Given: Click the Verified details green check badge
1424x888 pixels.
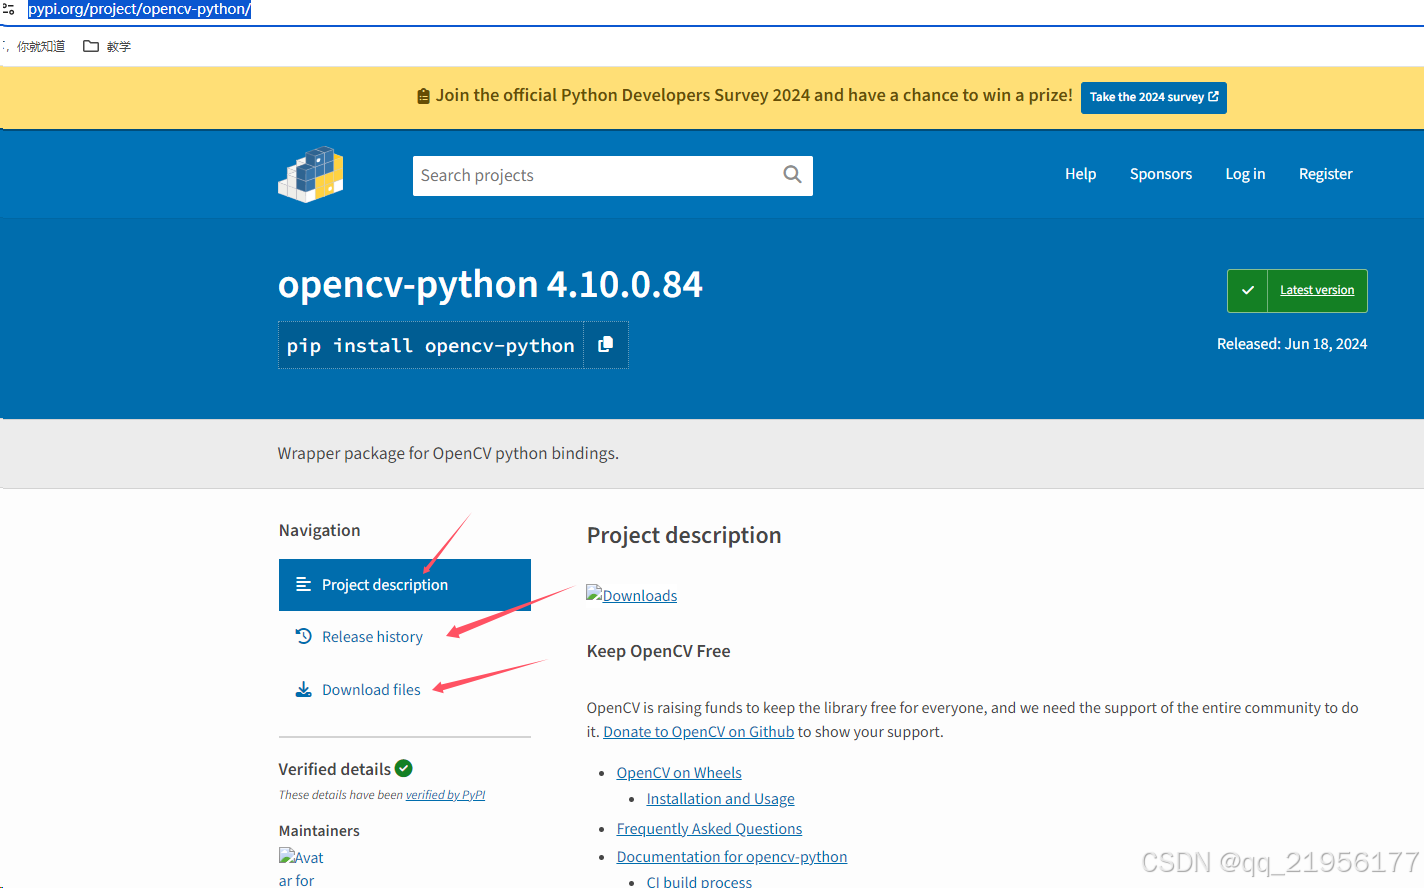Looking at the screenshot, I should click(404, 768).
